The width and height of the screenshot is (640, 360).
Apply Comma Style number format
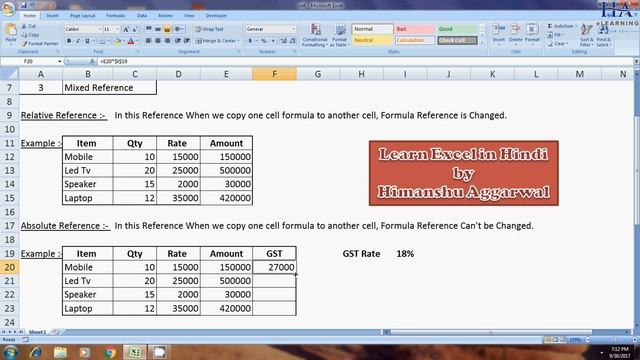[x=273, y=41]
